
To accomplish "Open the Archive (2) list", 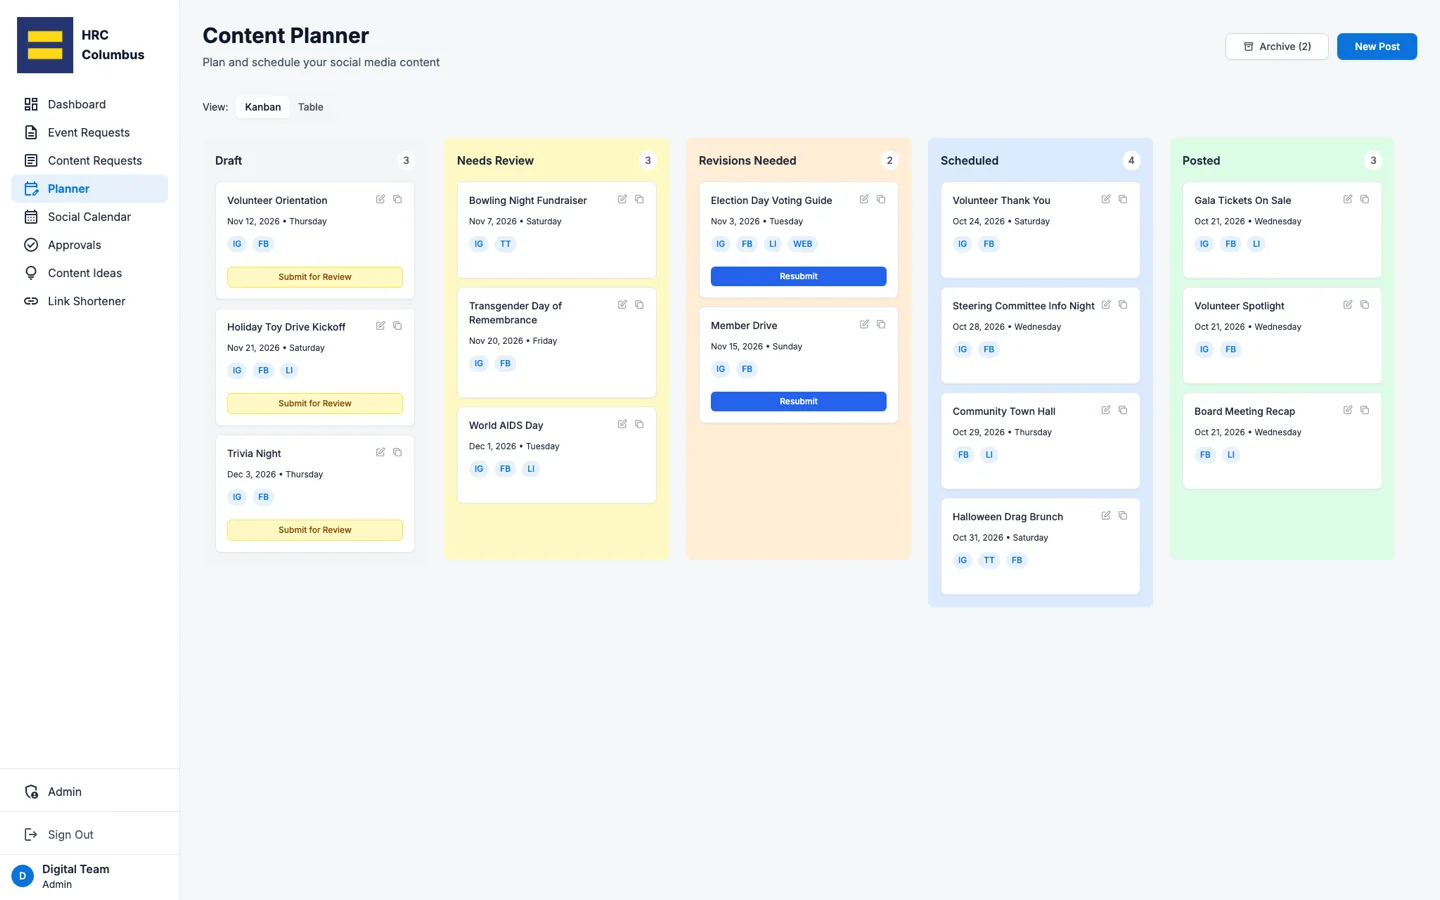I will pyautogui.click(x=1277, y=46).
